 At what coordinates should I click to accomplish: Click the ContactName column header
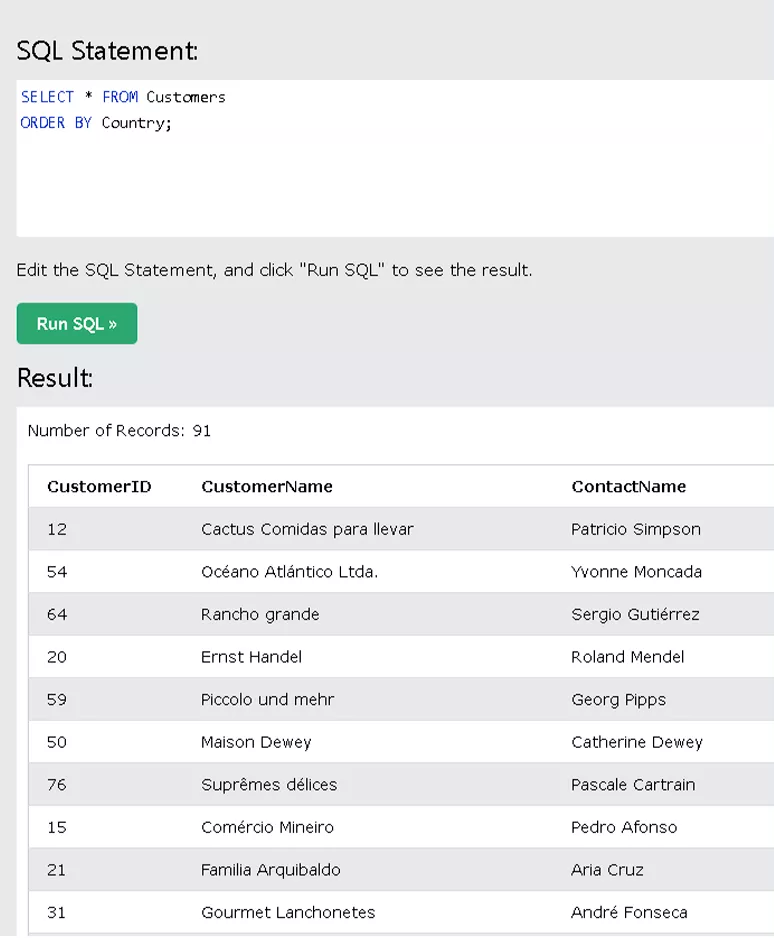629,486
